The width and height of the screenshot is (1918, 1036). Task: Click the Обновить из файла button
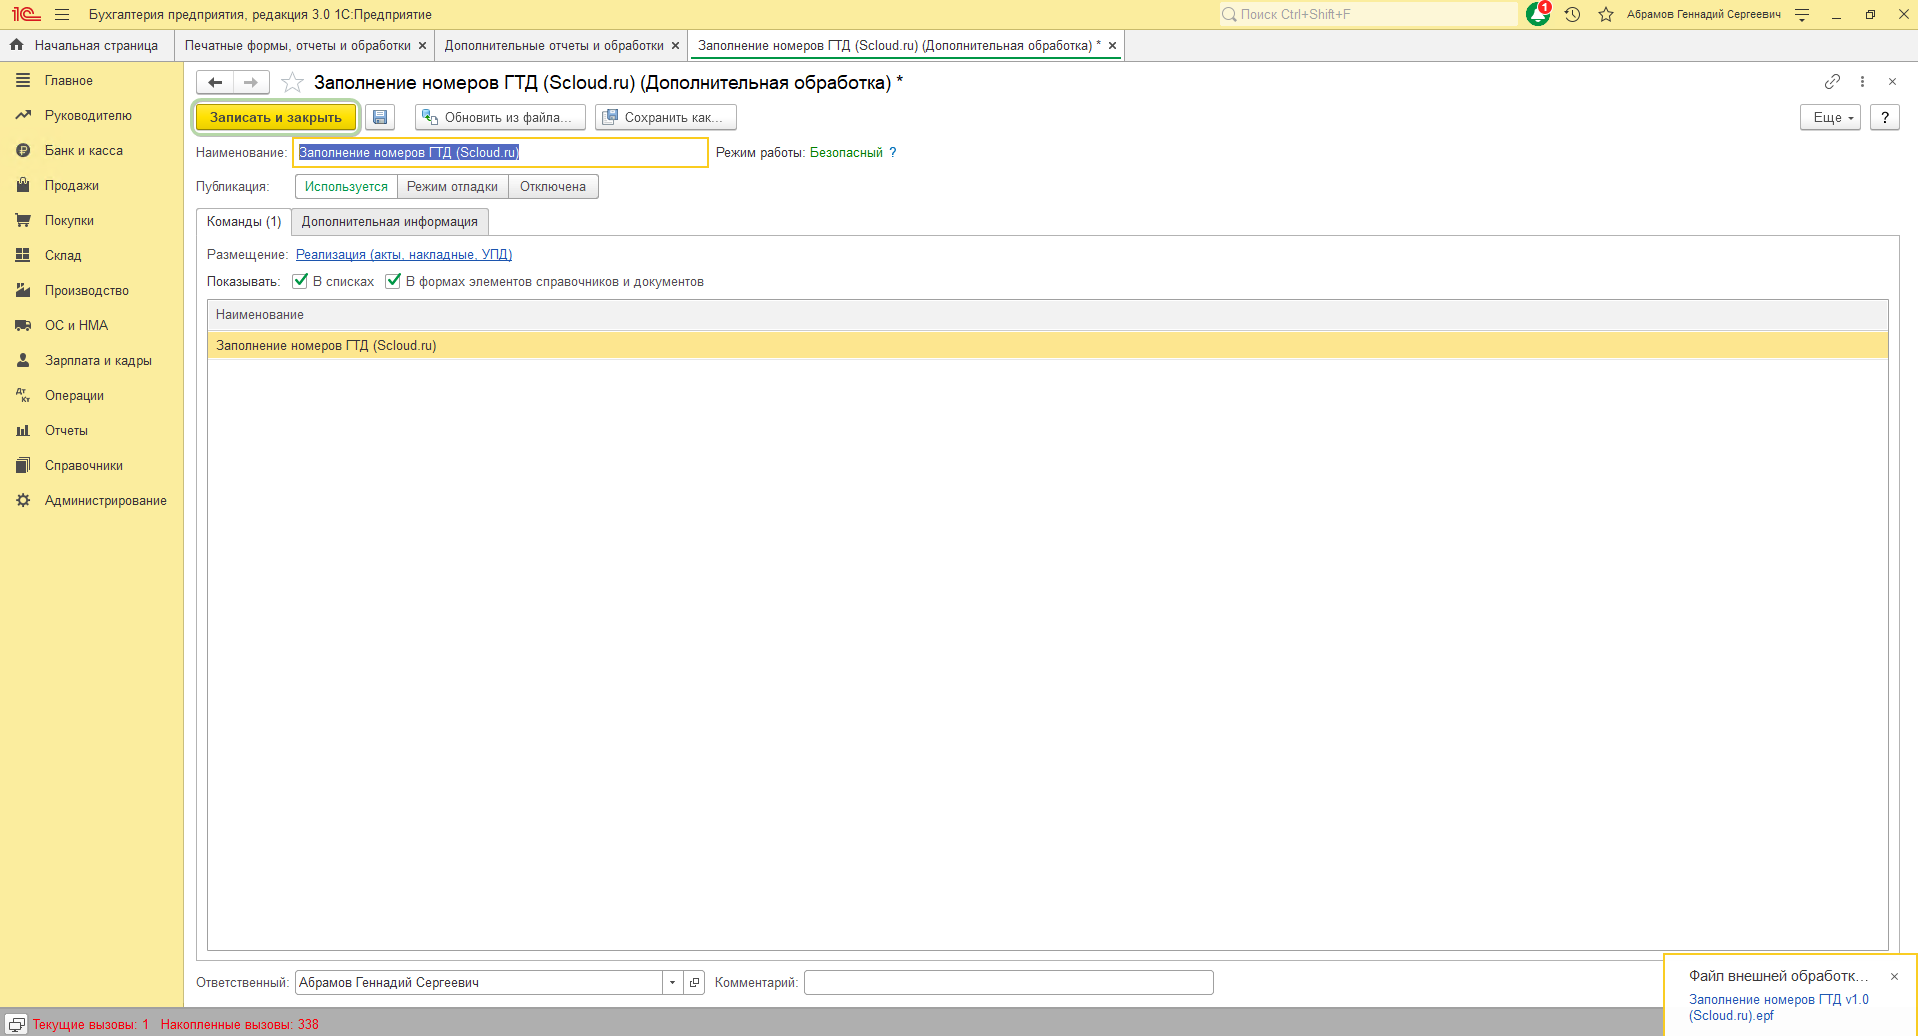point(499,117)
